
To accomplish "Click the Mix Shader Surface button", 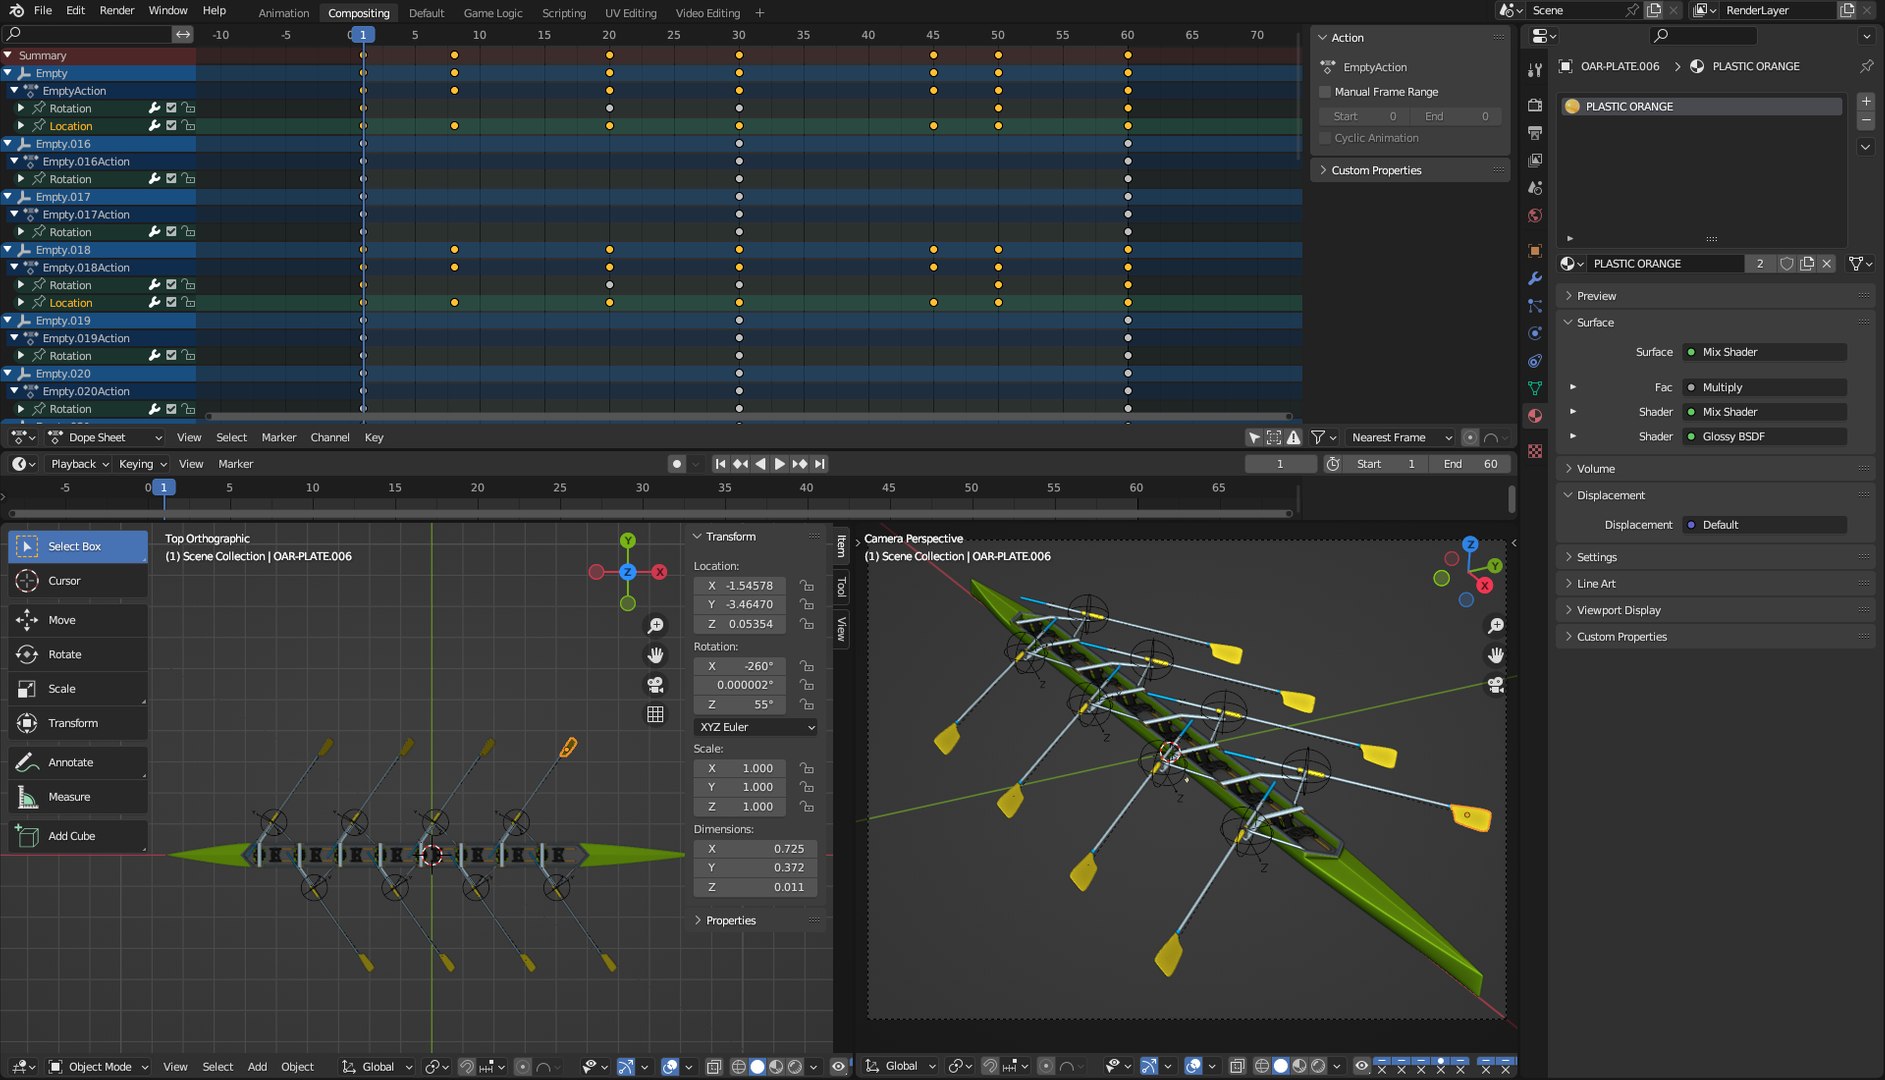I will [x=1765, y=352].
